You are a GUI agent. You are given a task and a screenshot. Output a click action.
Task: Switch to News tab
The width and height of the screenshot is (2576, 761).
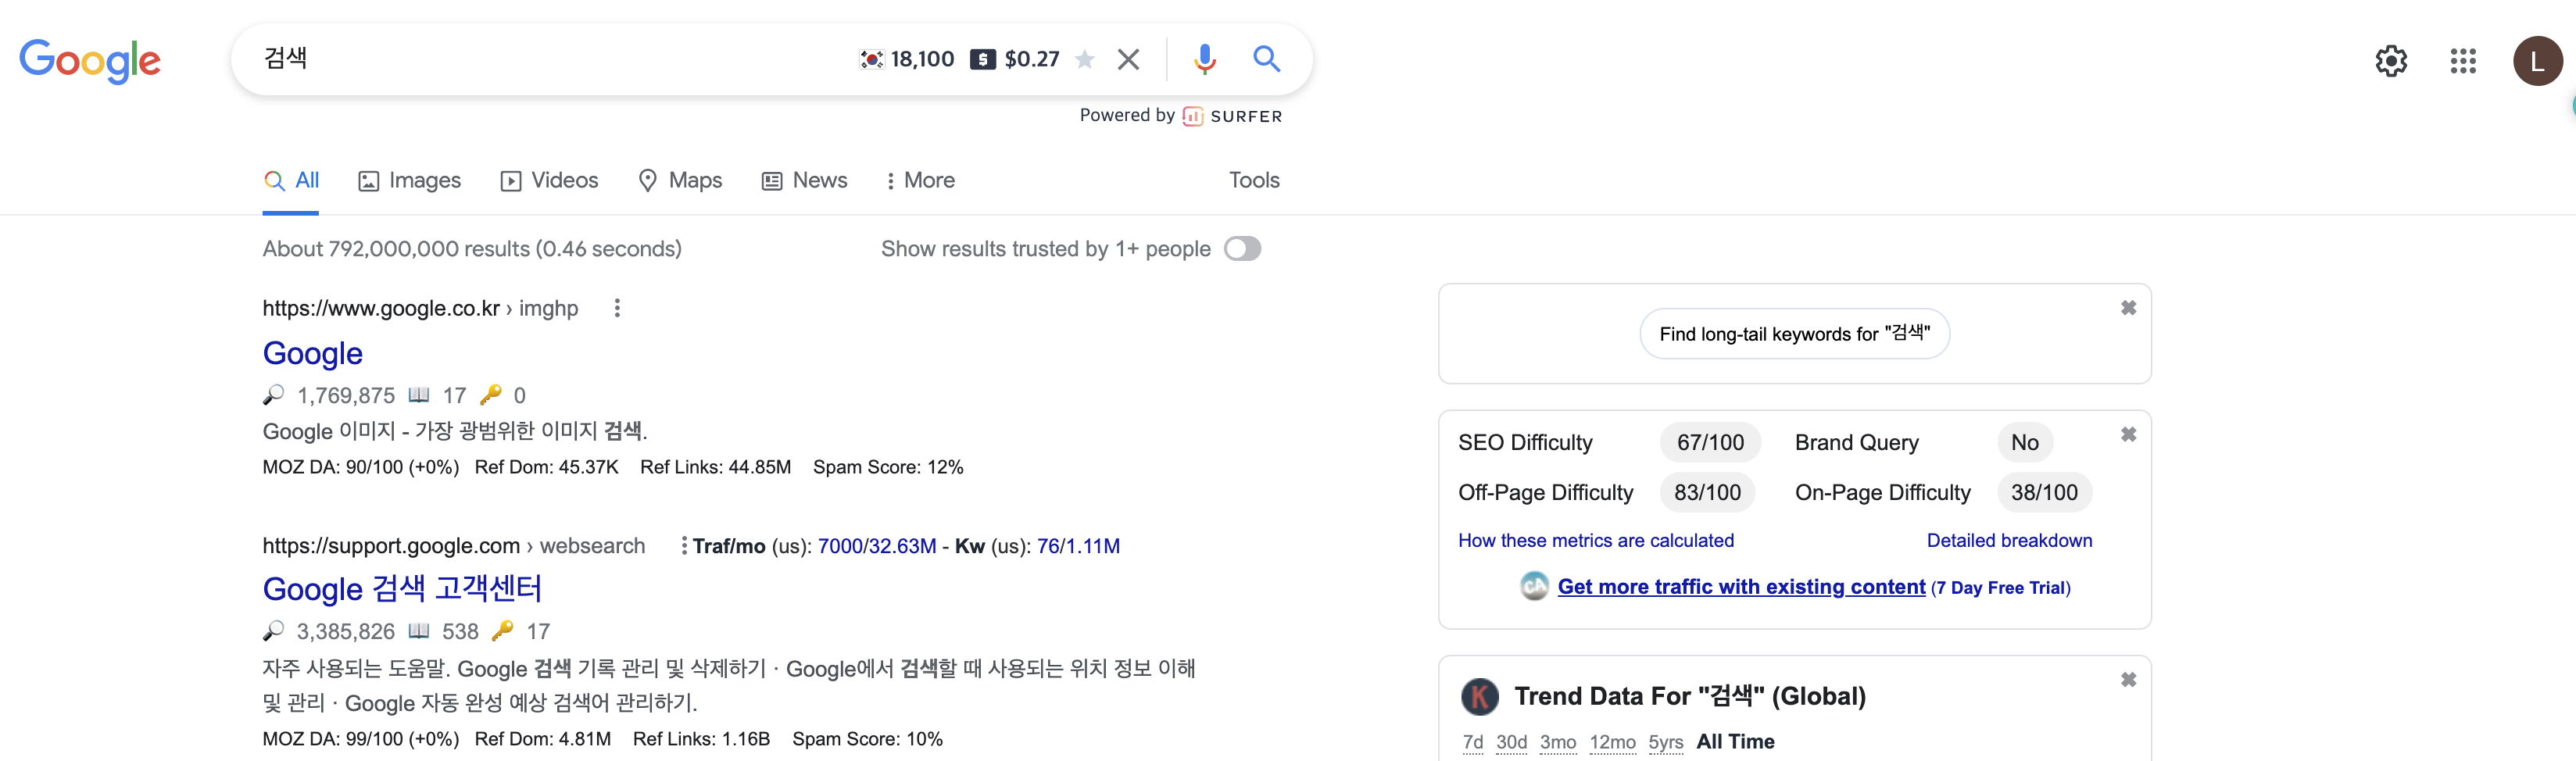click(804, 180)
